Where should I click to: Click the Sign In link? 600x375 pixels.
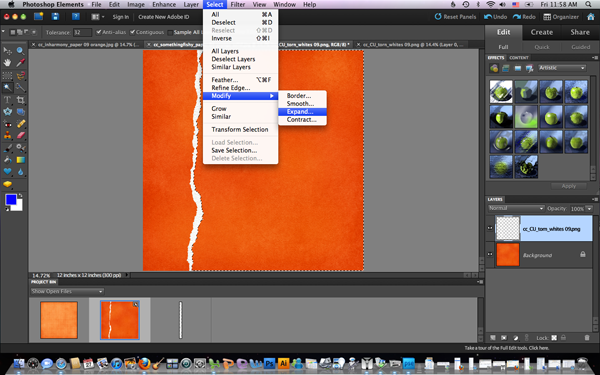tap(121, 17)
